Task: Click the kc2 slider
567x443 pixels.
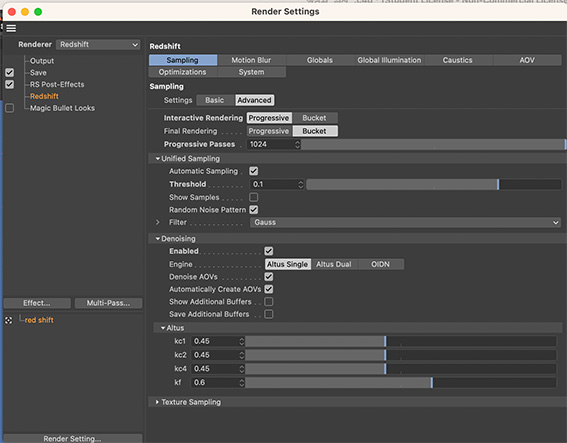Action: [x=401, y=355]
